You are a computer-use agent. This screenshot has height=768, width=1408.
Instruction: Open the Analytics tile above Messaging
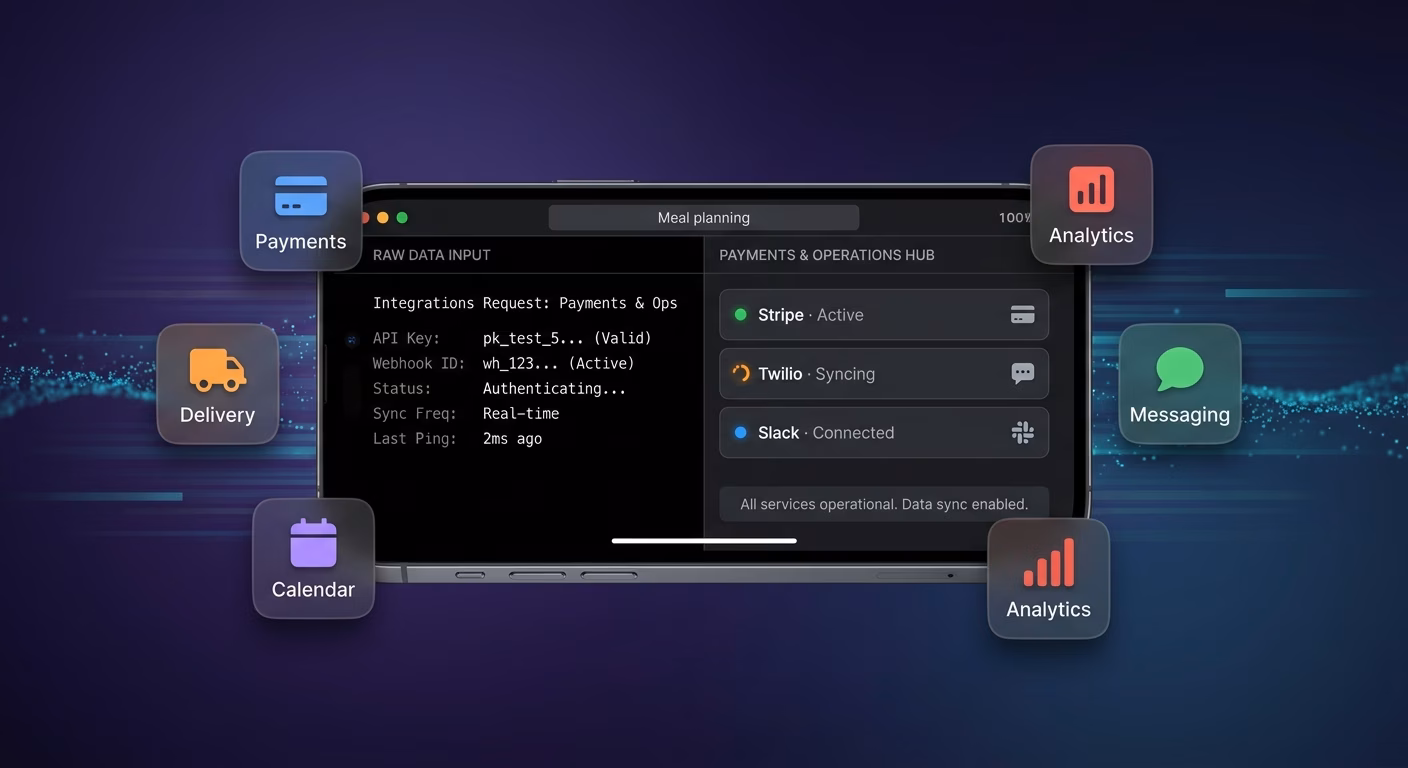(x=1091, y=205)
